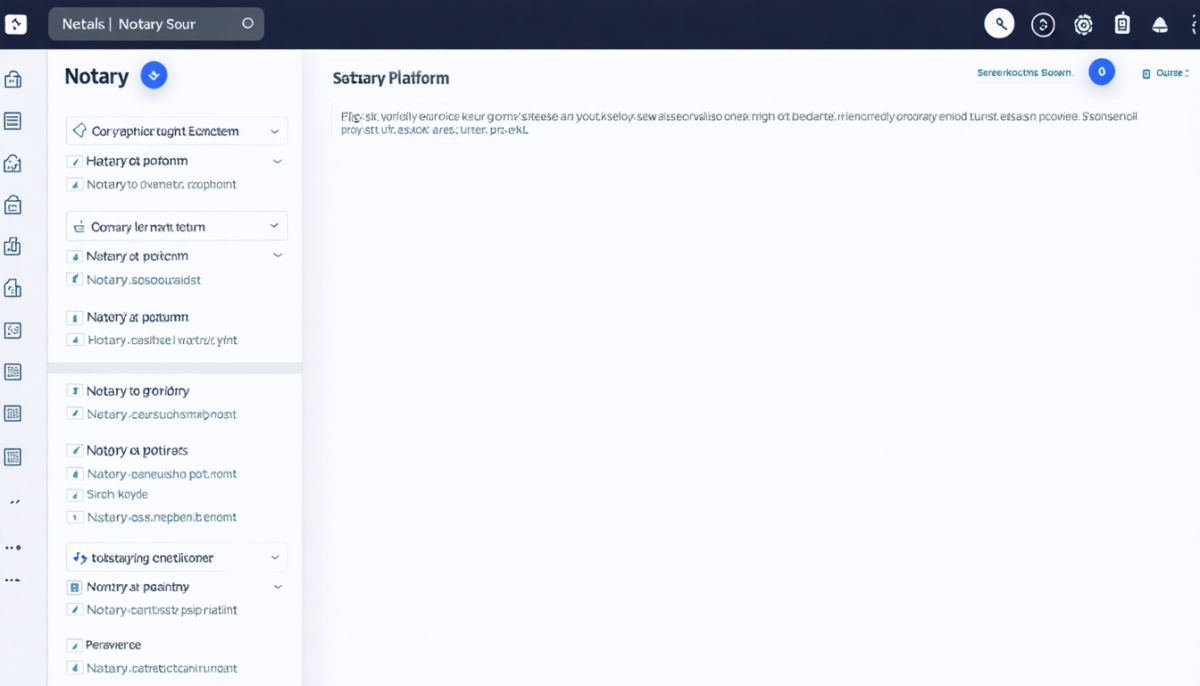Click the icon in 'Conary ler nartt tetum' box

point(79,227)
